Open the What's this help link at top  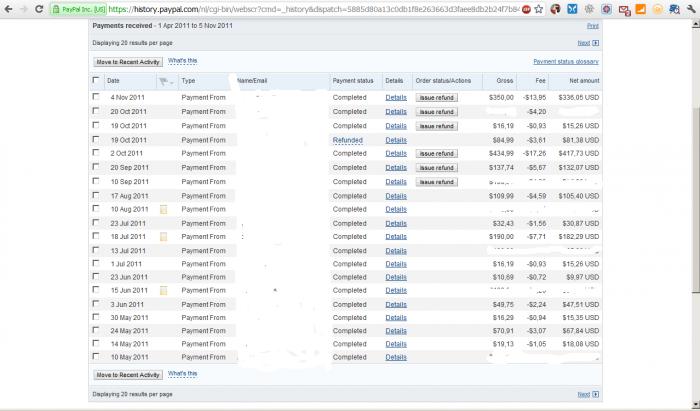(182, 61)
